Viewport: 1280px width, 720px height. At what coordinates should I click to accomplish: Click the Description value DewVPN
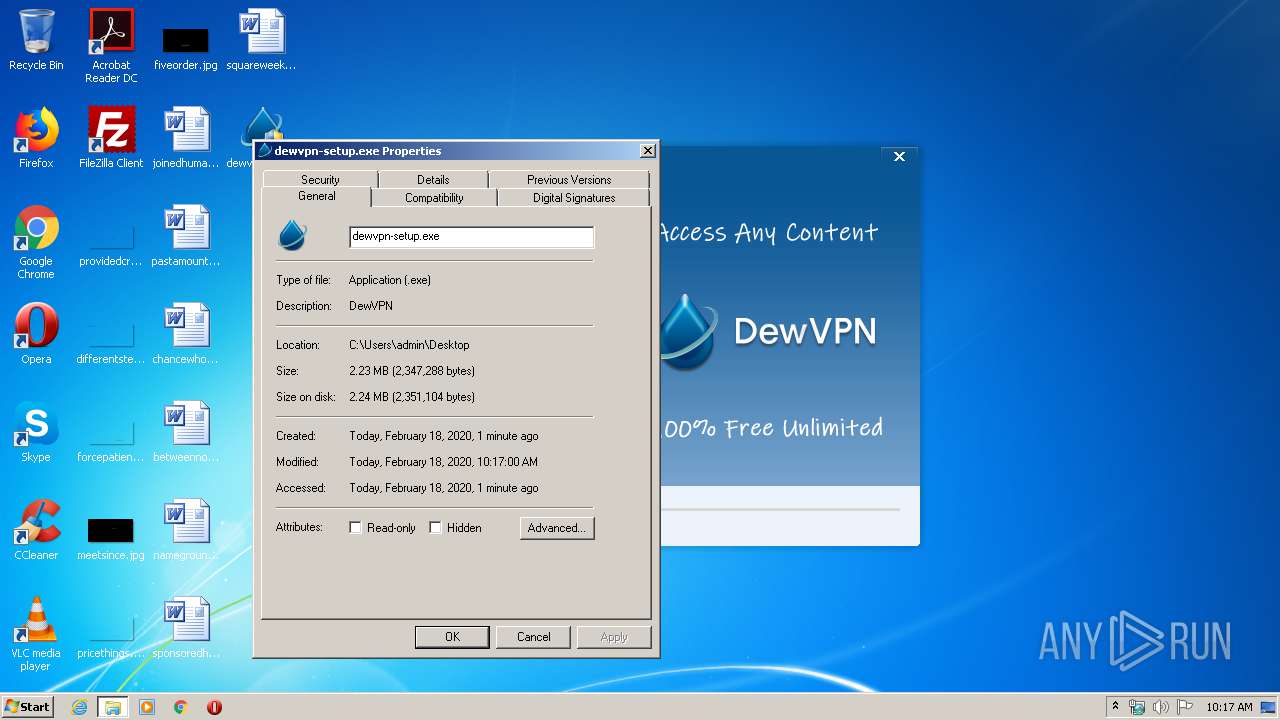coord(371,305)
